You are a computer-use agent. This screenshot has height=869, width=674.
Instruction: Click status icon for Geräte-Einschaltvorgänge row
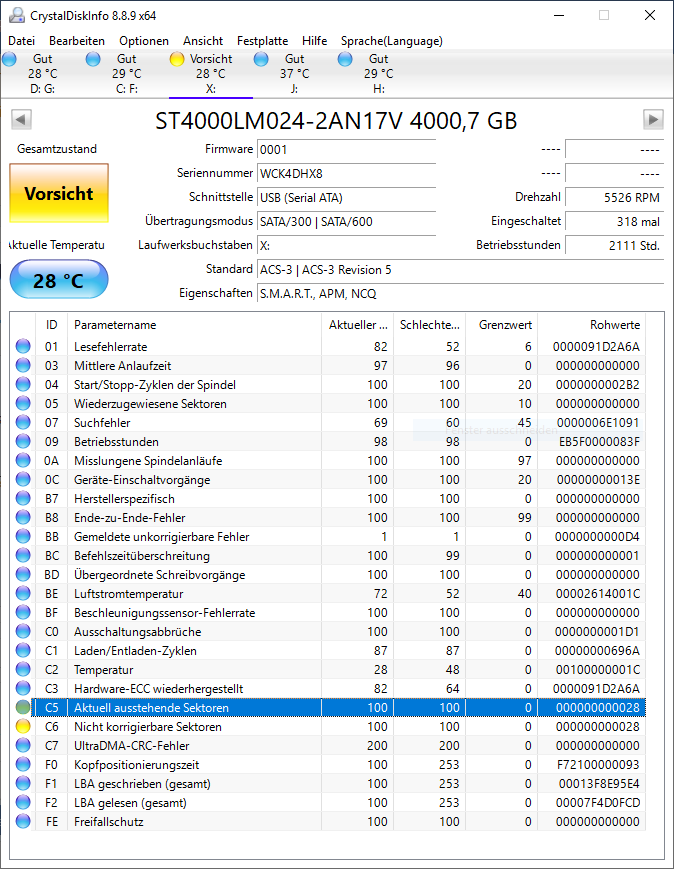23,479
